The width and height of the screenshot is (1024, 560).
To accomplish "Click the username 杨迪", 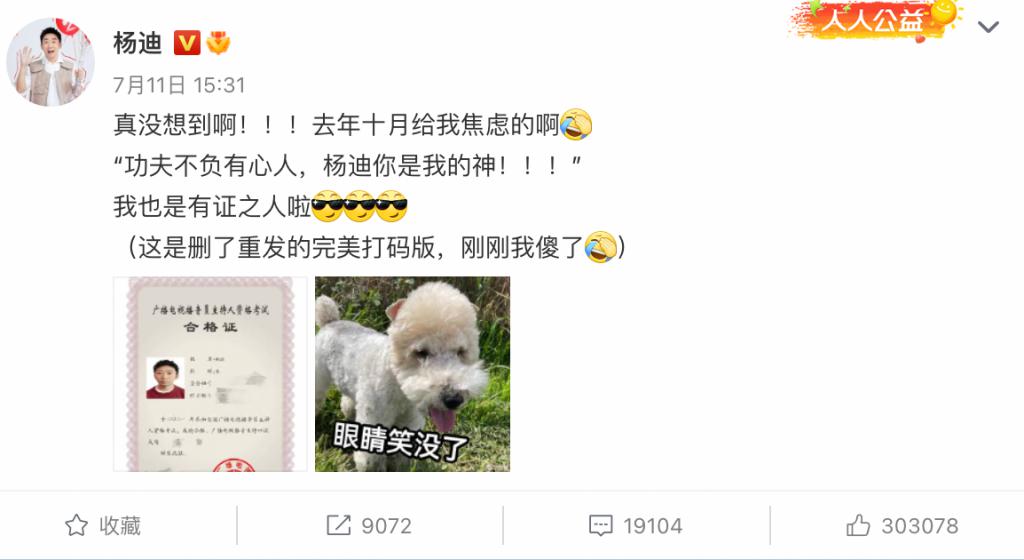I will 137,43.
